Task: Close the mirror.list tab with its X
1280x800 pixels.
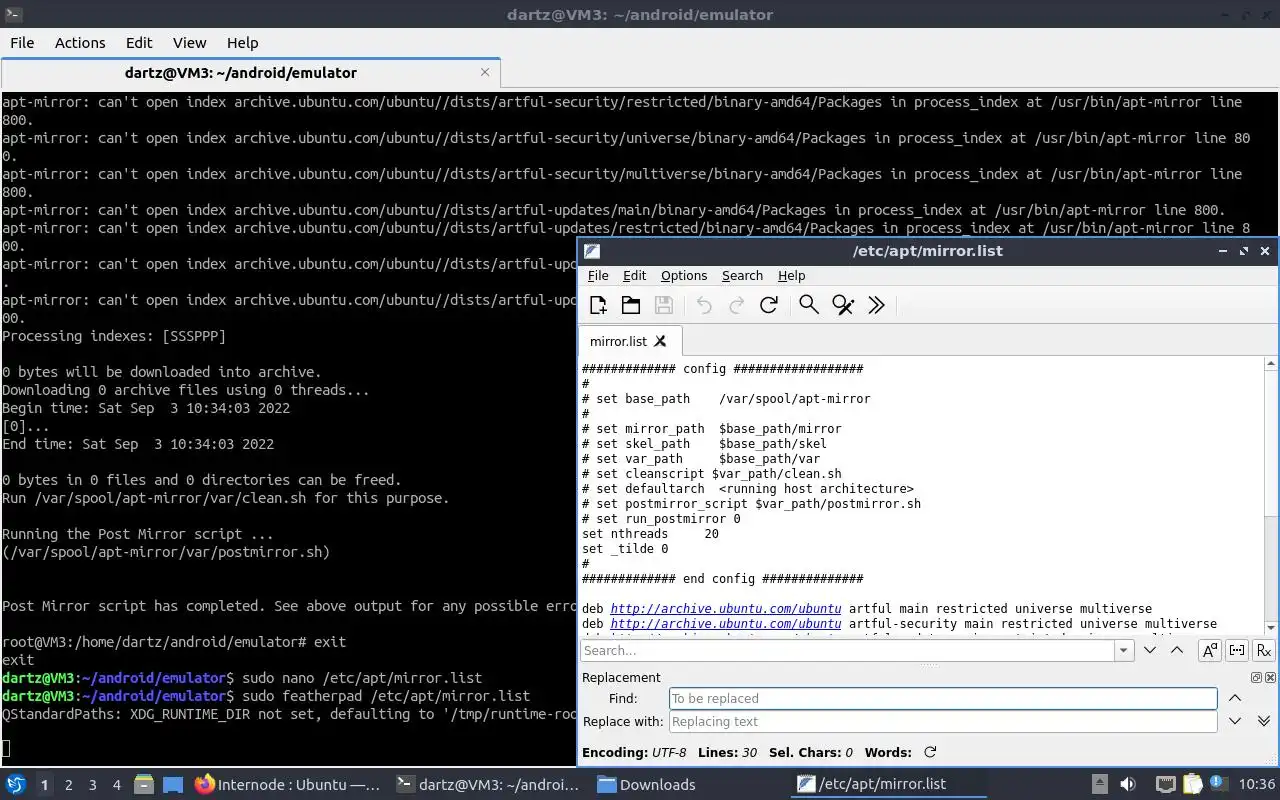Action: 660,341
